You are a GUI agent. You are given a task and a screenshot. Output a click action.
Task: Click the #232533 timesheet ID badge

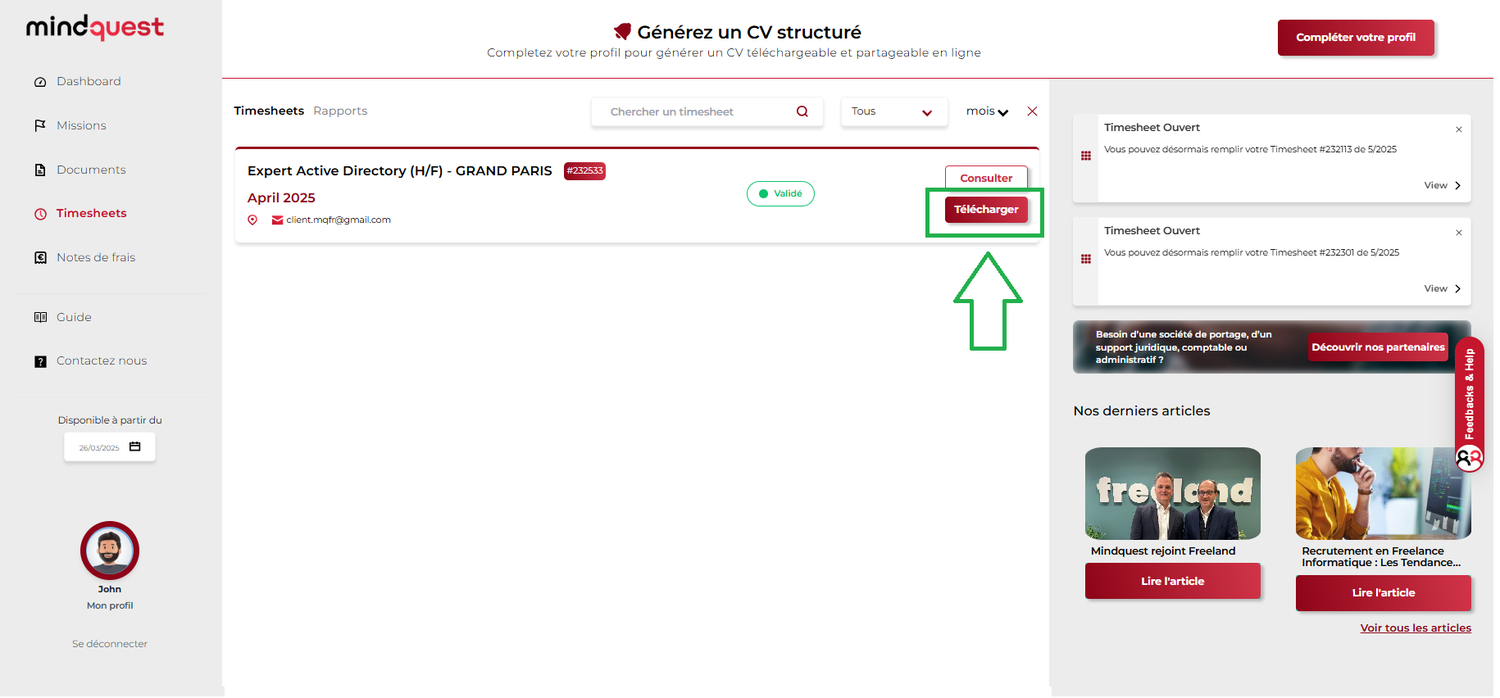click(585, 171)
